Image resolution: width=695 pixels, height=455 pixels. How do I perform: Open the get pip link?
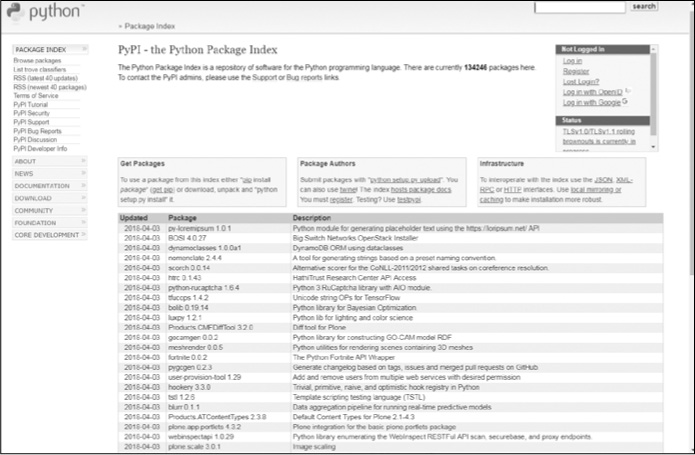pos(163,190)
